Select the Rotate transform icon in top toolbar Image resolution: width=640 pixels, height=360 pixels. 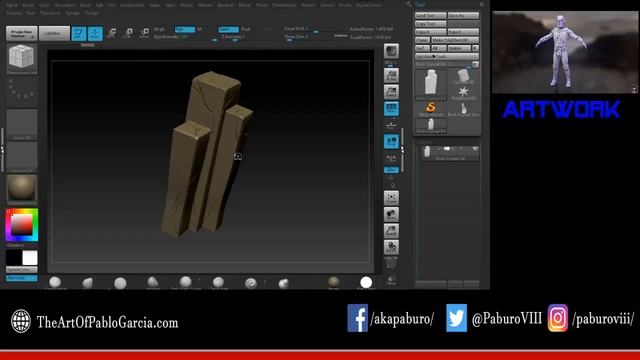(144, 33)
